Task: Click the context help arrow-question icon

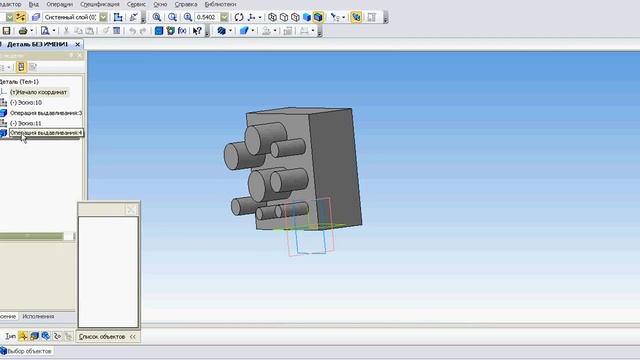Action: coord(197,31)
